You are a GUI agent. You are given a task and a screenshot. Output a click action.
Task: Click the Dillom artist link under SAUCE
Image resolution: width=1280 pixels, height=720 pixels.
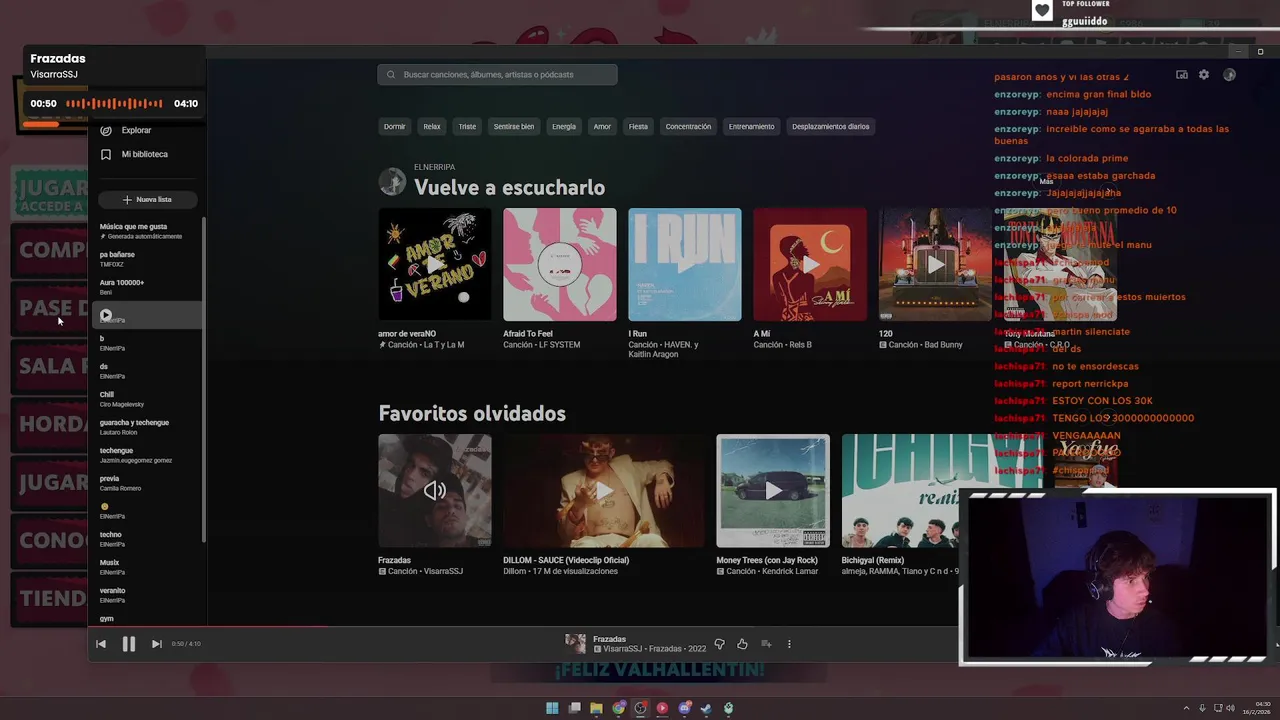(517, 571)
